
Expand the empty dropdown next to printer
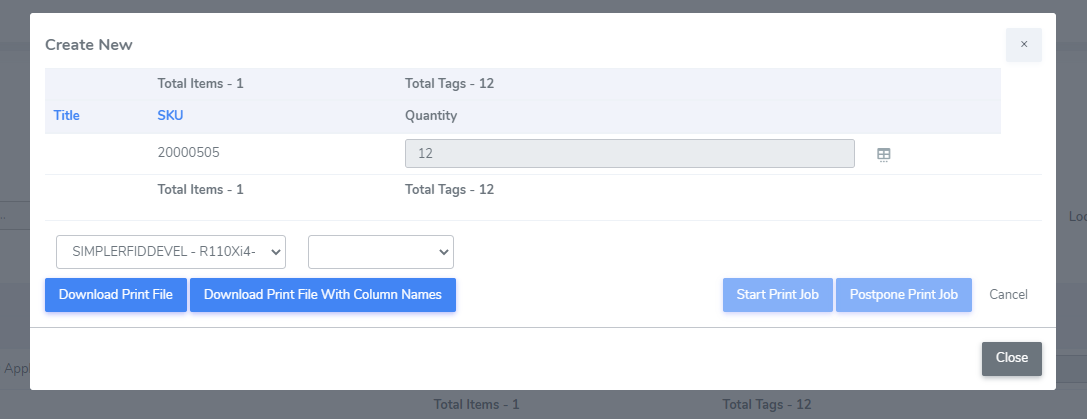380,252
